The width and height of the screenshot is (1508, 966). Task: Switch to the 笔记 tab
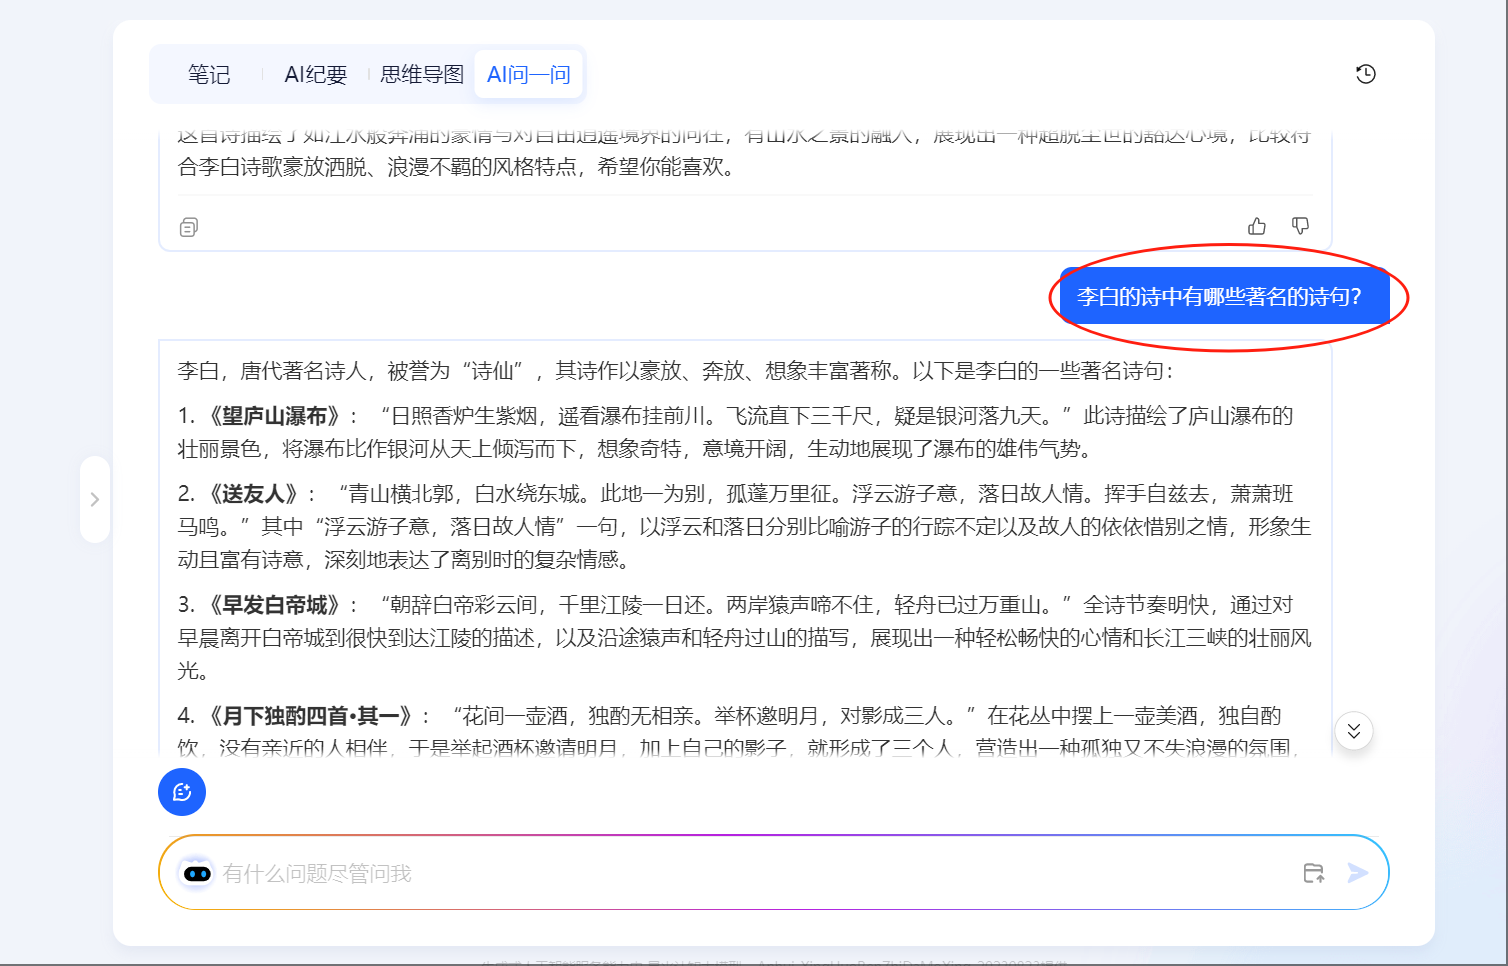(x=209, y=75)
